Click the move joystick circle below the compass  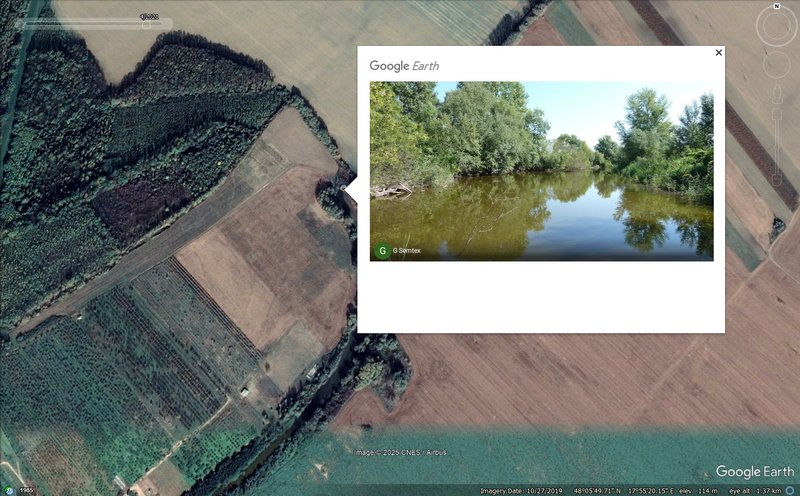[x=777, y=65]
